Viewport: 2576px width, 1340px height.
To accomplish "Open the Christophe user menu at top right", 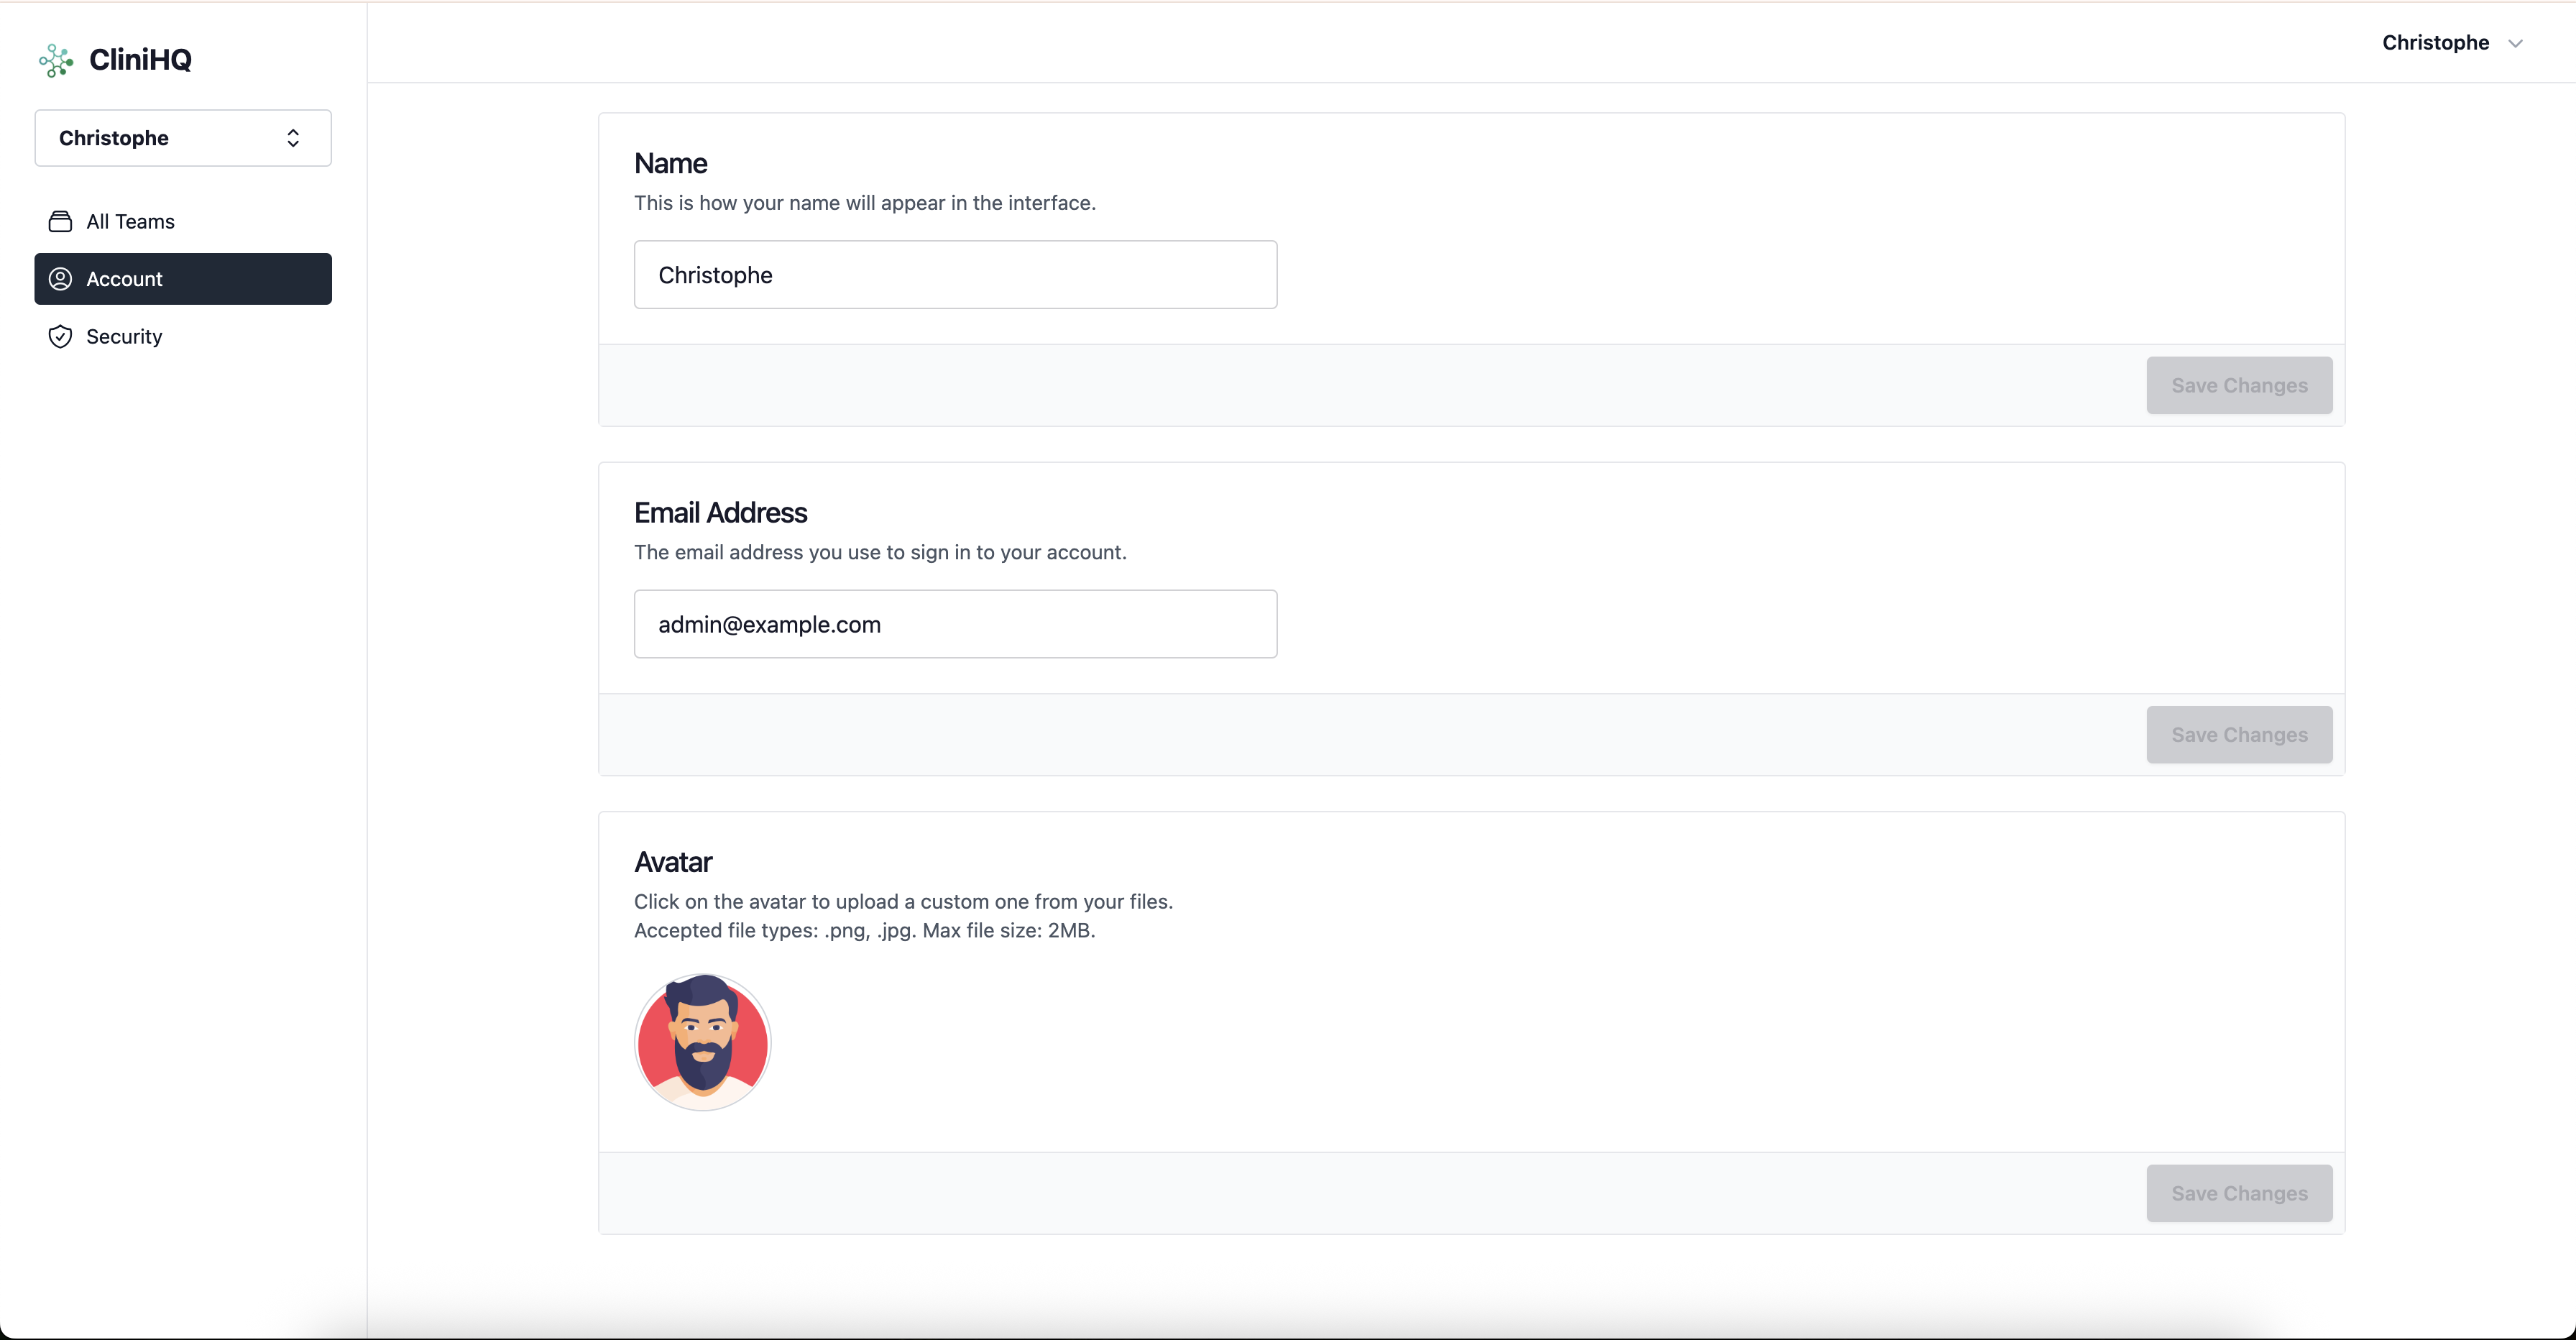I will [2435, 43].
